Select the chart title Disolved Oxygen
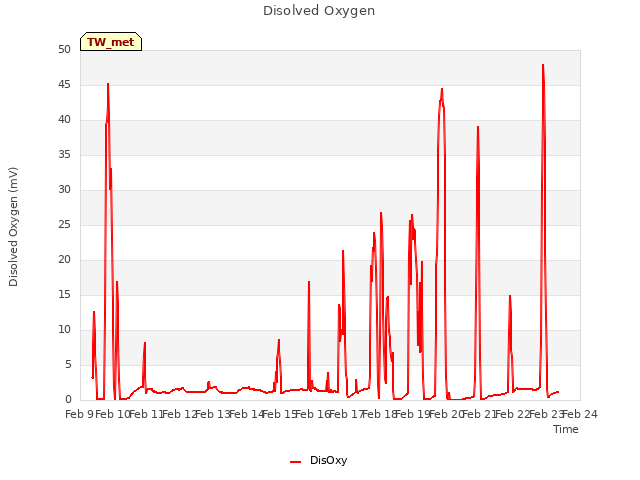Screen dimensions: 640x480 (319, 11)
